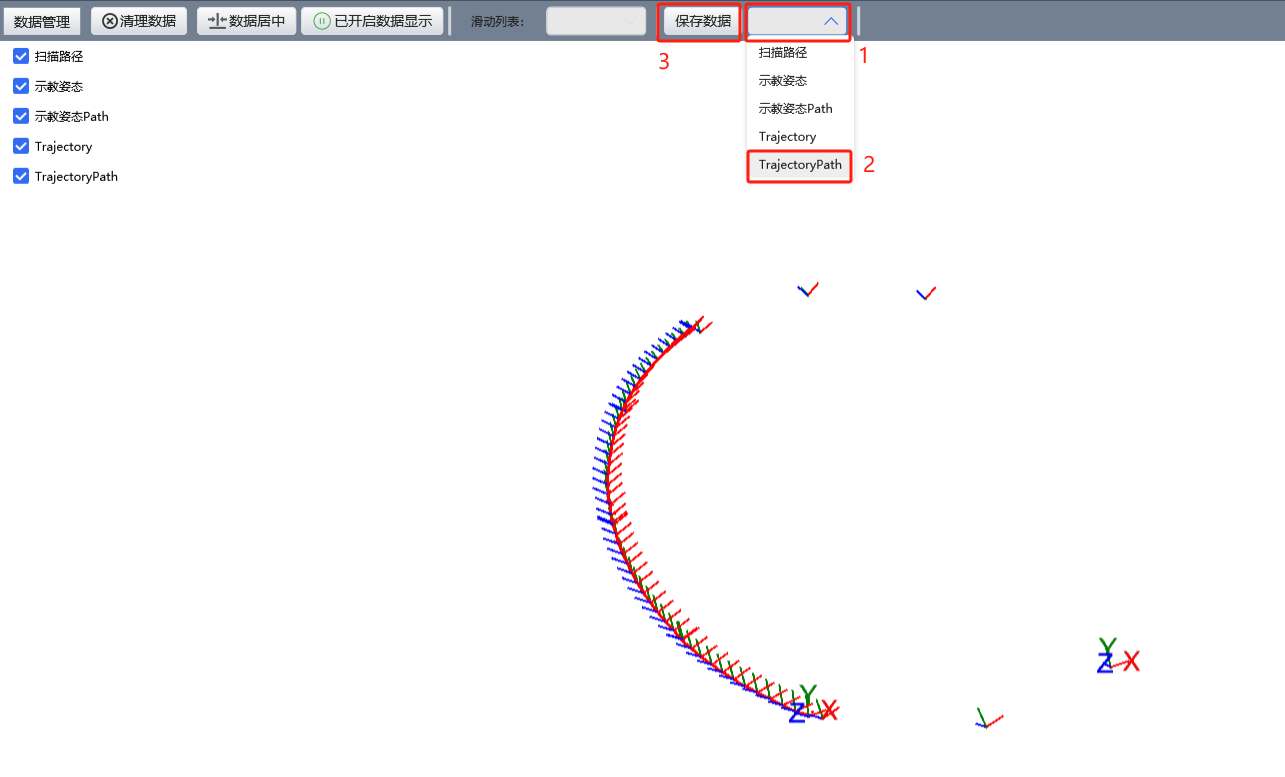Screen dimensions: 1285x777
Task: Select TrajectoryPath in the dropdown list
Action: pyautogui.click(x=799, y=165)
